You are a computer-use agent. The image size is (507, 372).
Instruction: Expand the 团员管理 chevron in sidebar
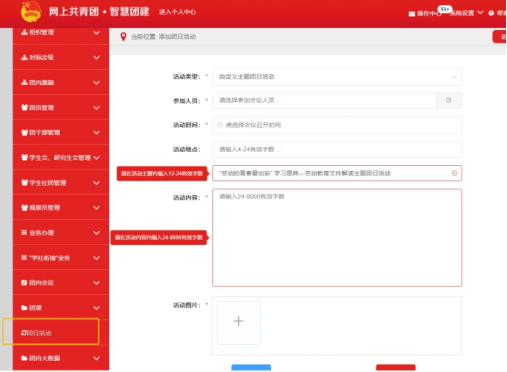pyautogui.click(x=96, y=108)
